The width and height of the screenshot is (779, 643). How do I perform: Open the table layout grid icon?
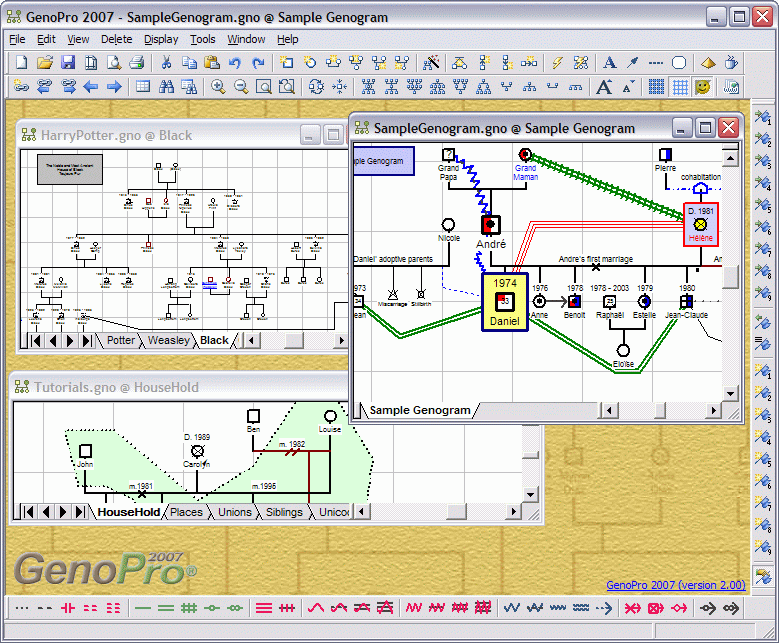click(x=143, y=87)
